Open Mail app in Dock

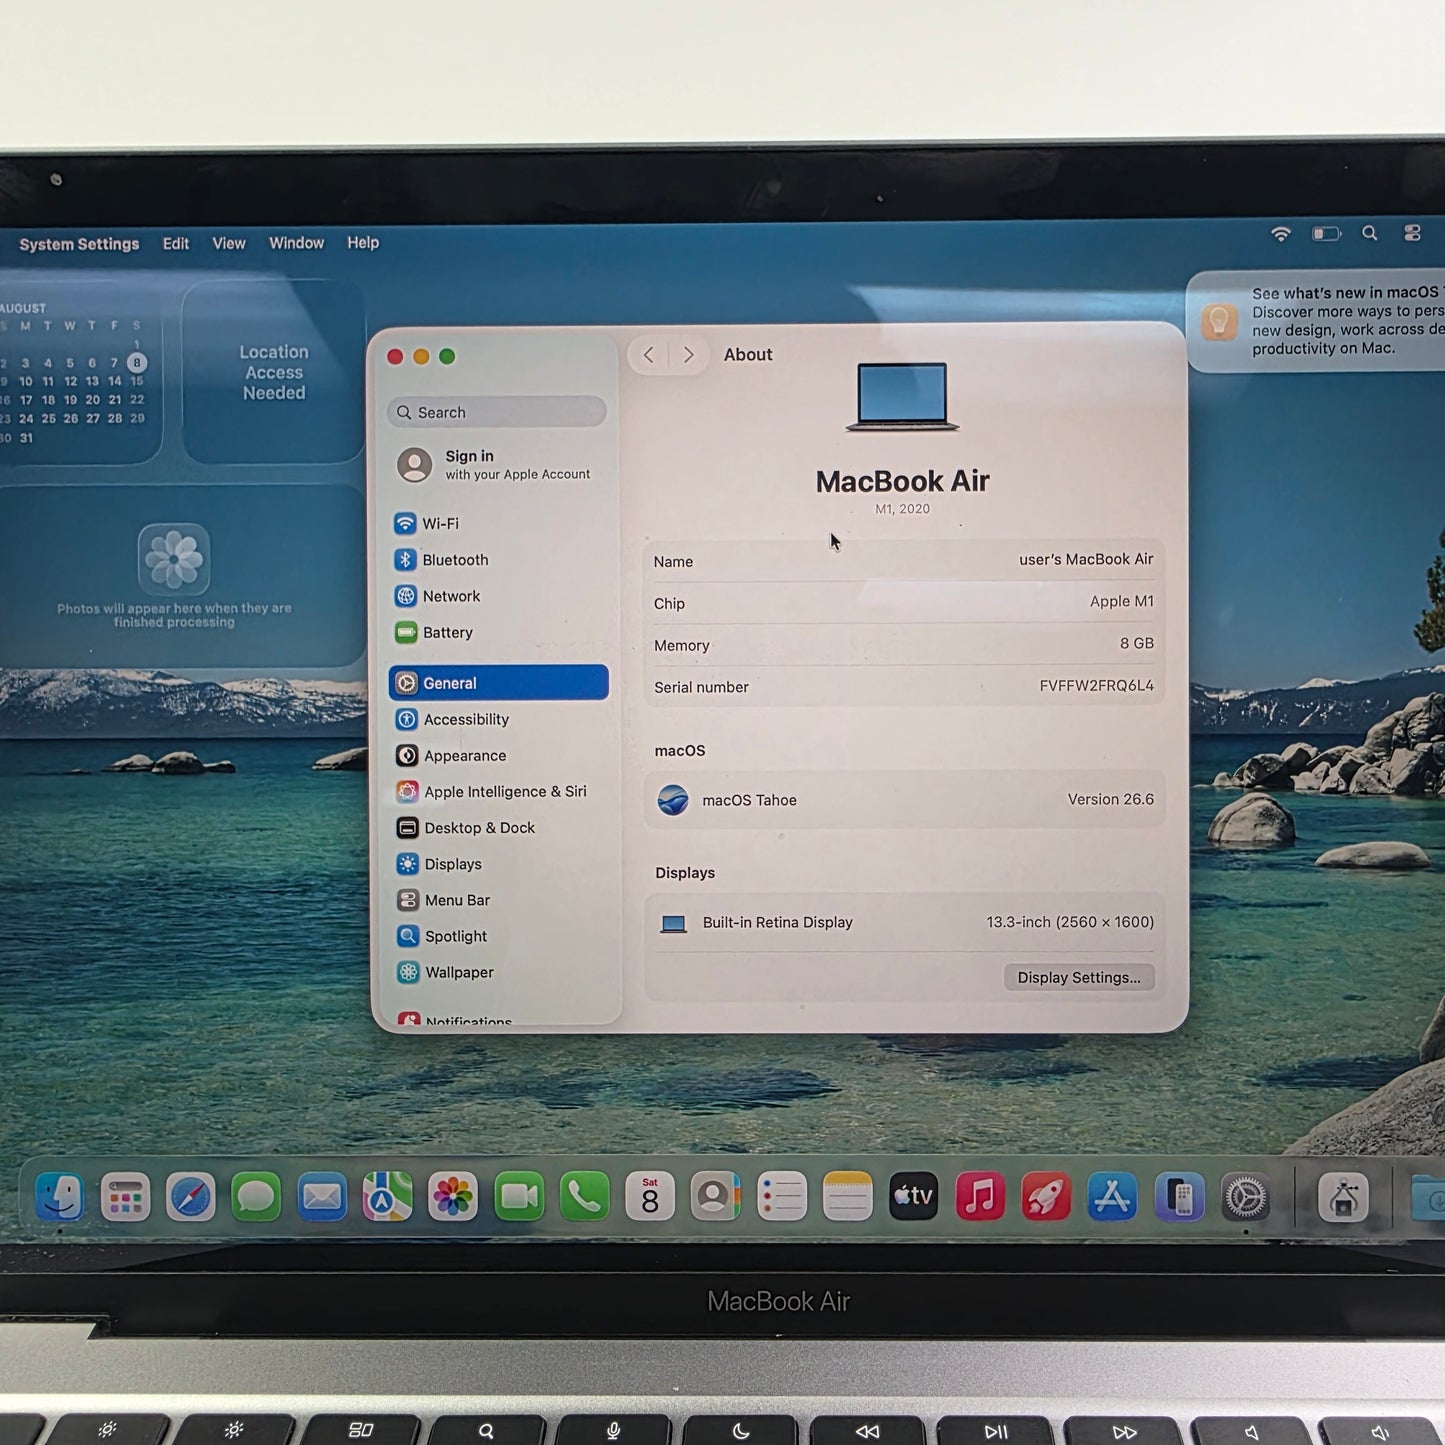(x=322, y=1197)
